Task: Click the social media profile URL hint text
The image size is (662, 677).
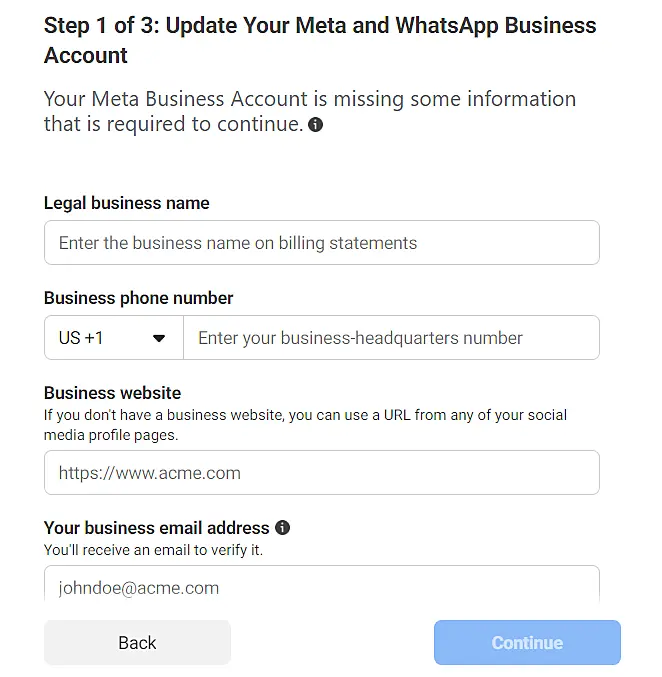Action: click(x=305, y=424)
